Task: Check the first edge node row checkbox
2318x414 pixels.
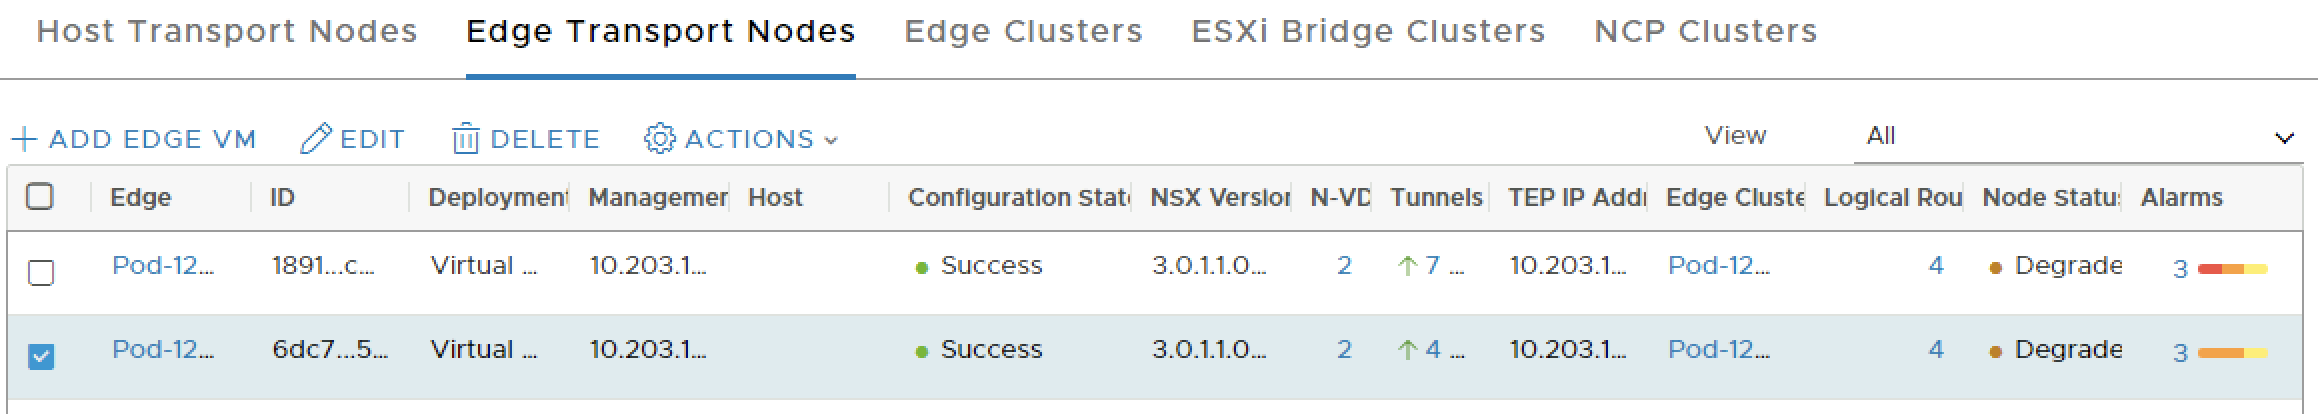Action: point(41,272)
